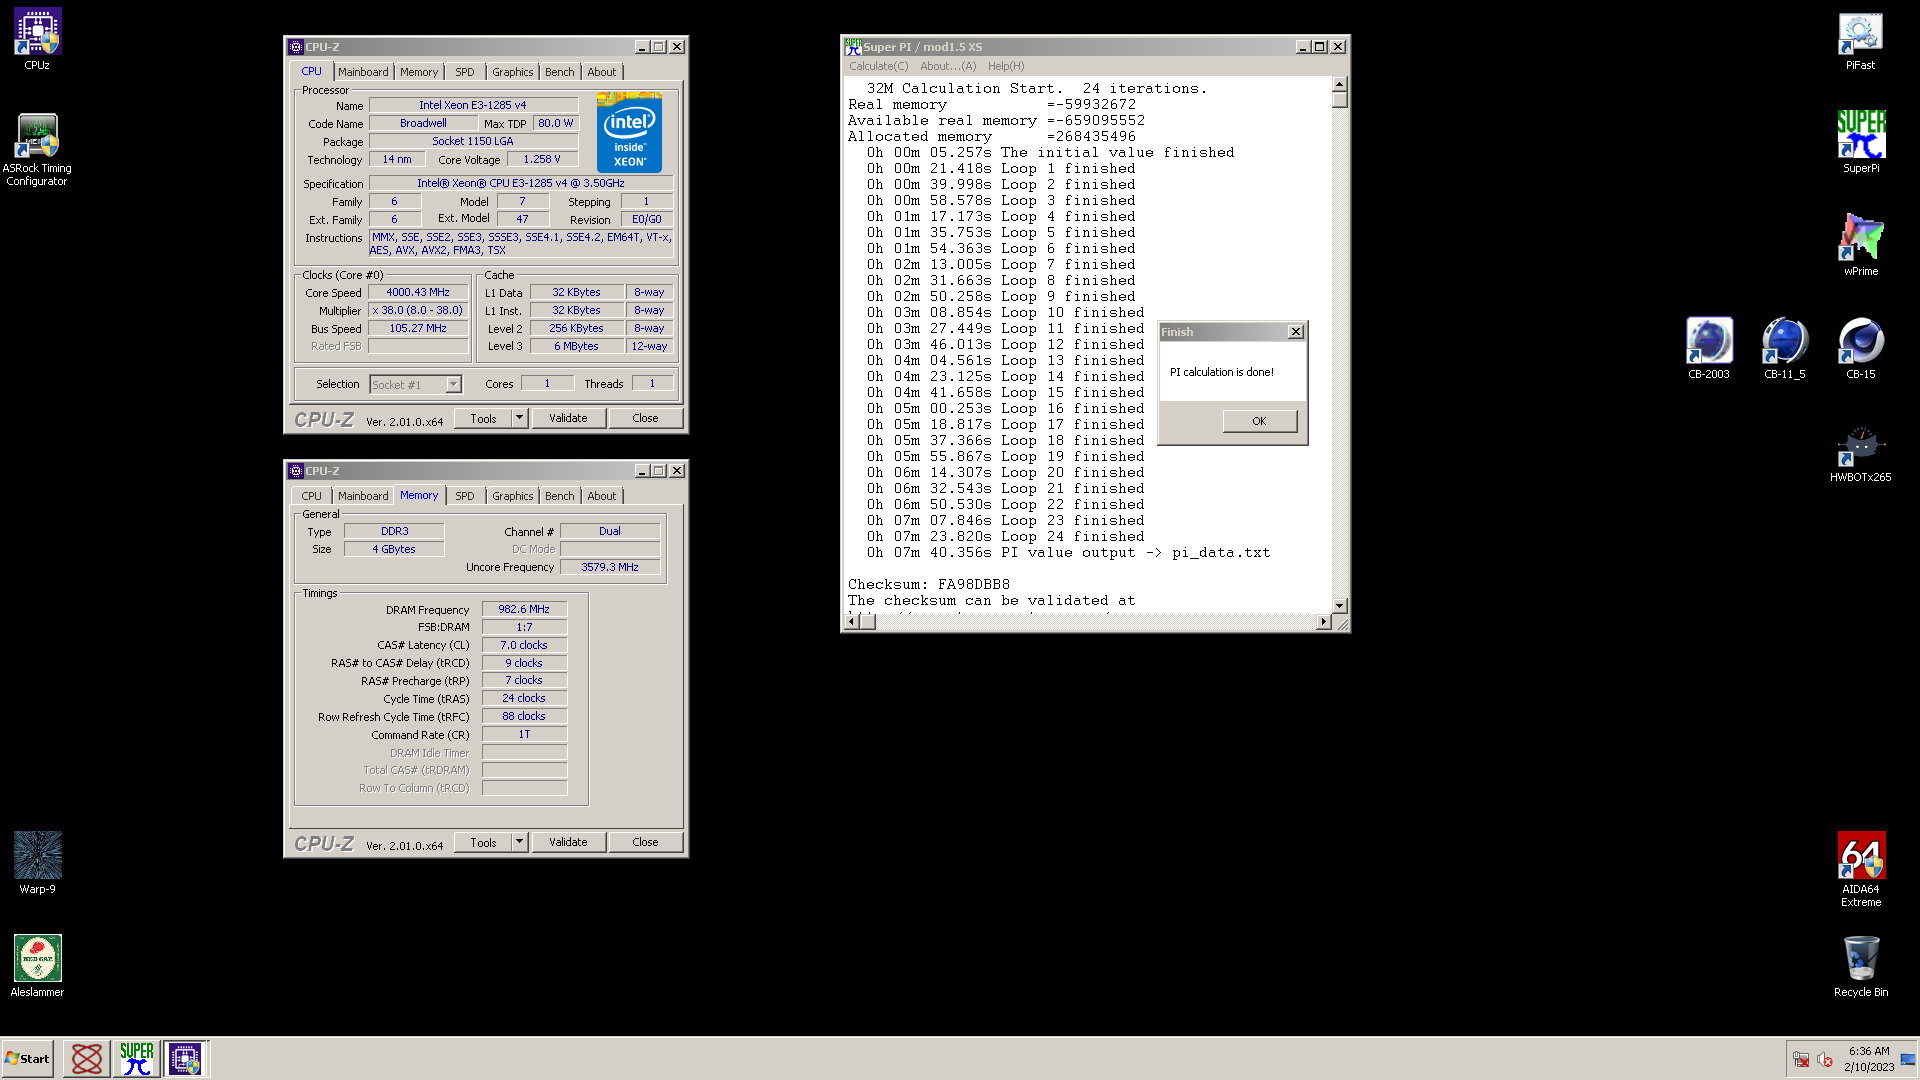Click the bottom CPU-Z window title icon

pos(296,471)
